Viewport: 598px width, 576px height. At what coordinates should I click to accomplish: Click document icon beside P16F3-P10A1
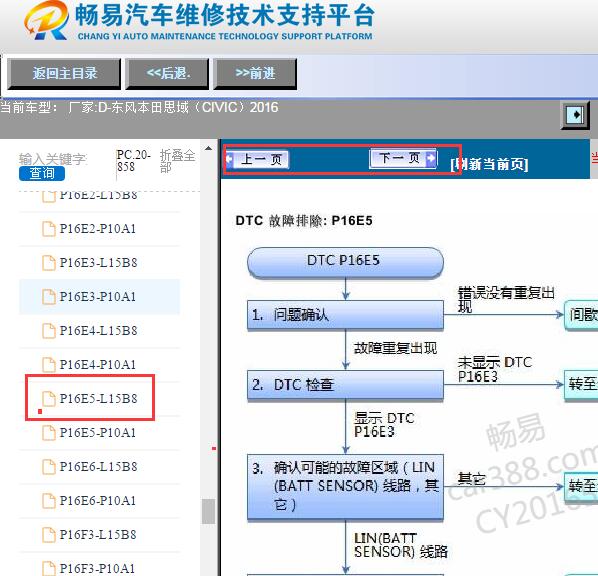[x=48, y=568]
